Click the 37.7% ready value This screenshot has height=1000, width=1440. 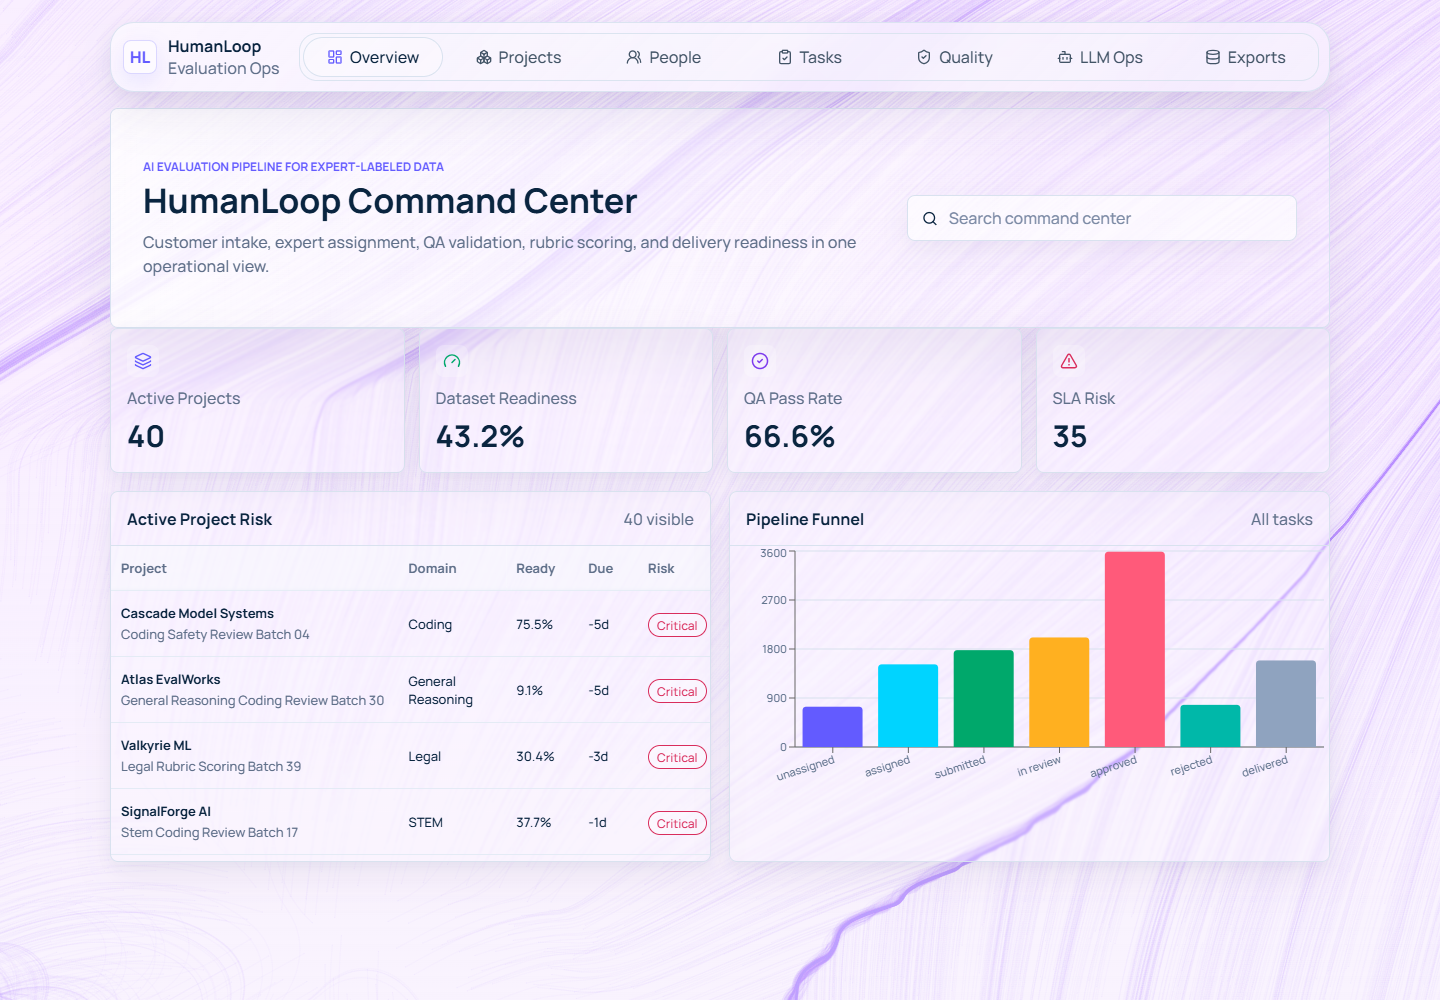(534, 822)
